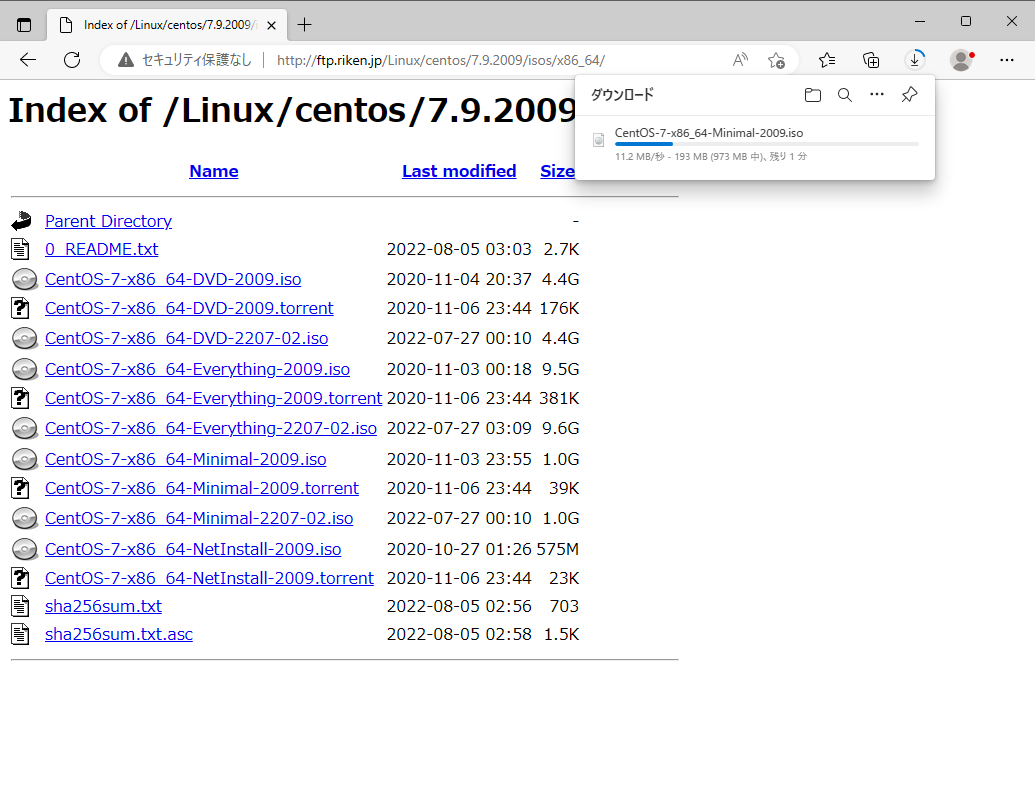
Task: Click disc icon beside NetInstall-2009.iso
Action: [24, 549]
